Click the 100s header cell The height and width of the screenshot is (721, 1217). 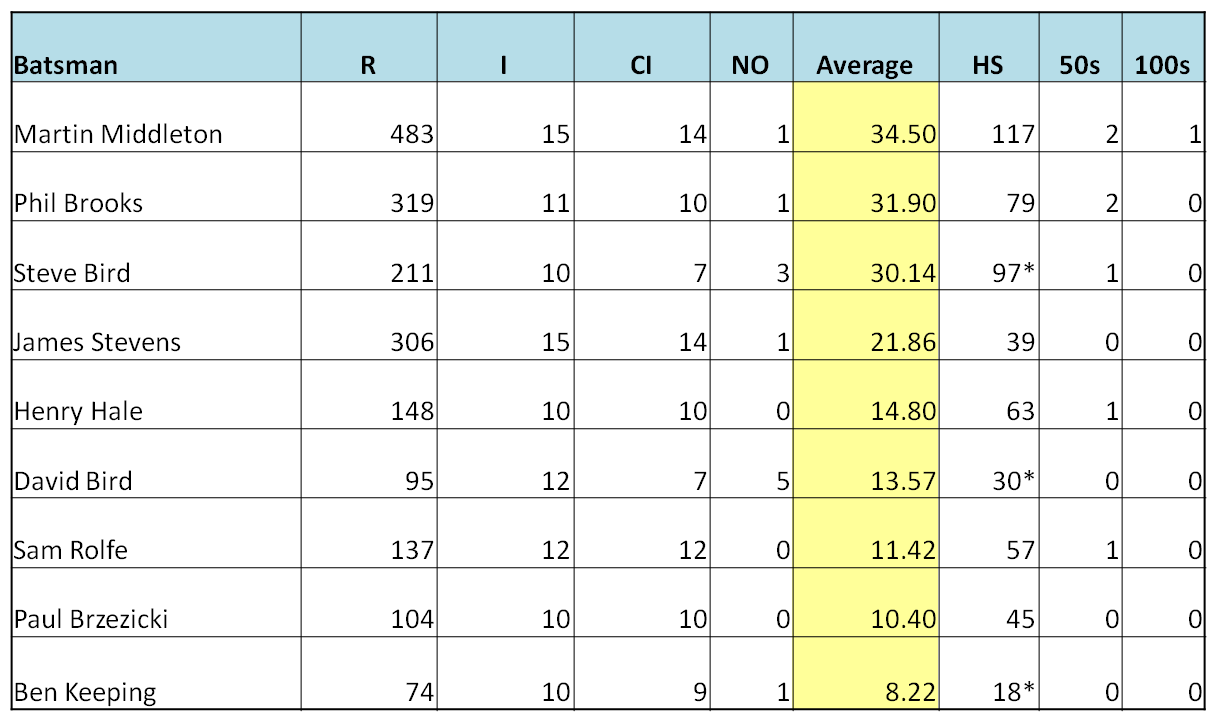pos(1163,48)
